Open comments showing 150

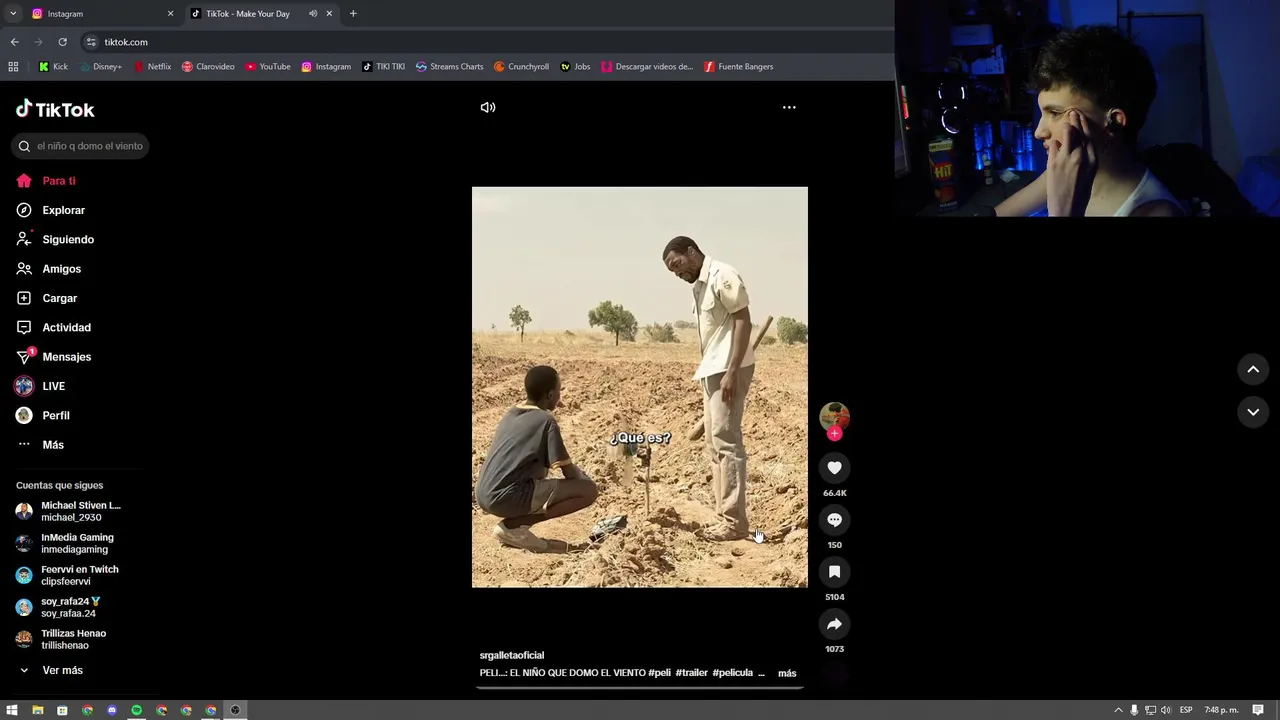pyautogui.click(x=834, y=520)
